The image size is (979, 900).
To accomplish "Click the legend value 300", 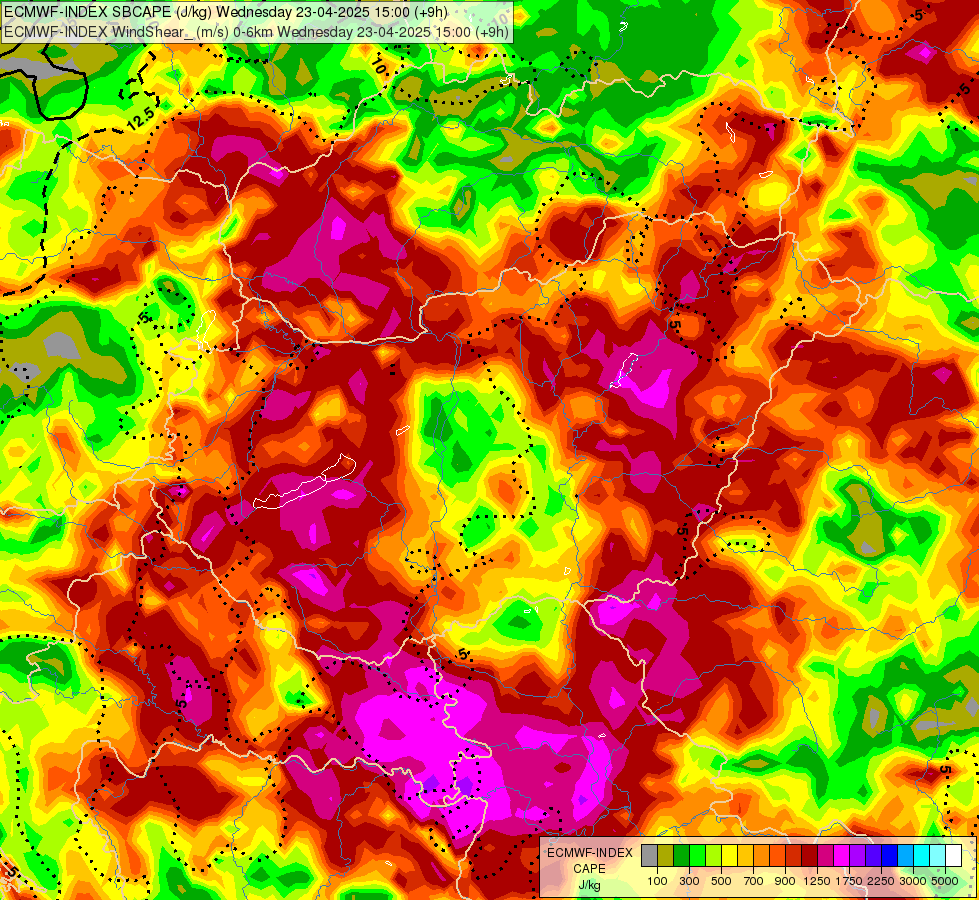I will point(689,881).
